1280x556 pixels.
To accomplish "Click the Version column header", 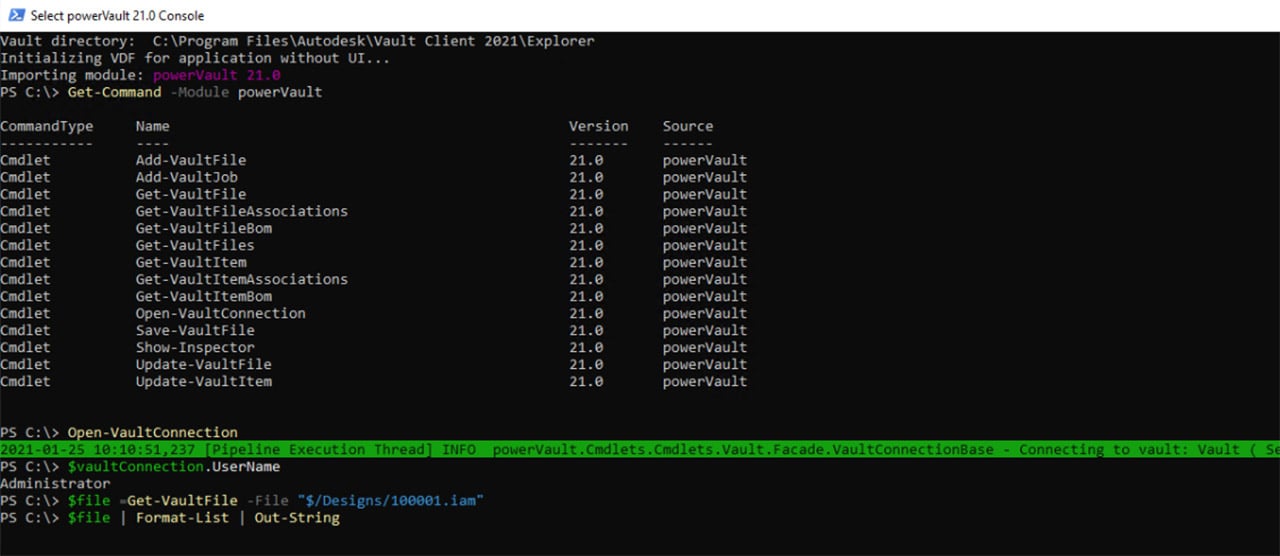I will pos(598,126).
